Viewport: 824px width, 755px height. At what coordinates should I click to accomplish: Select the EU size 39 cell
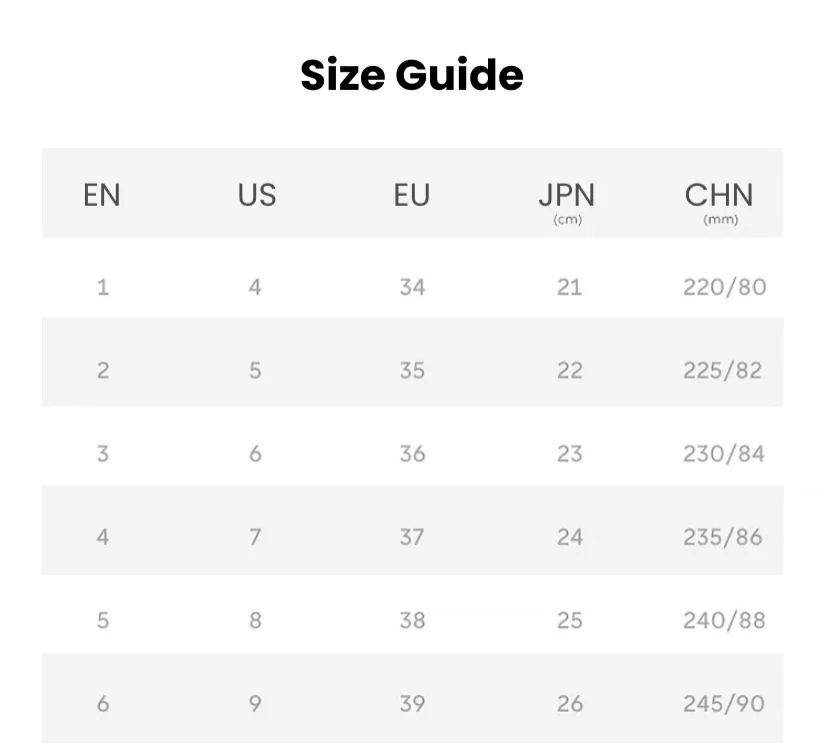(x=413, y=704)
